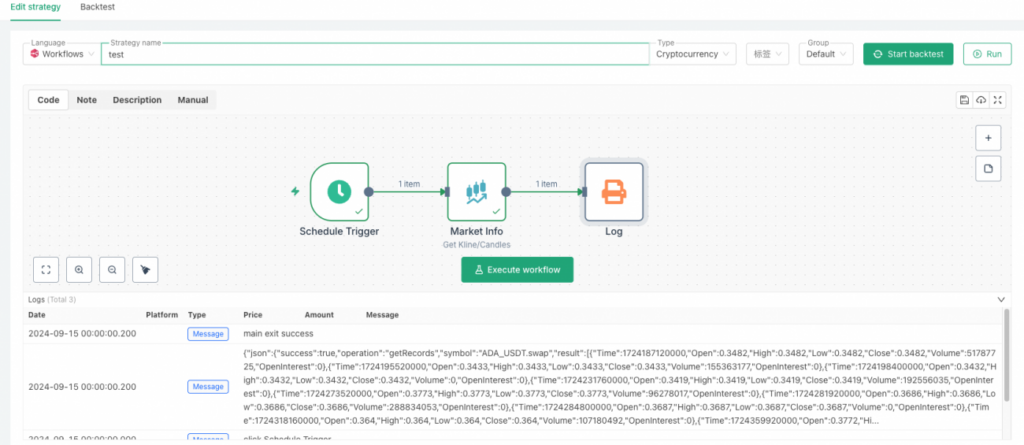Switch to the Backtest tab
1024x445 pixels.
(96, 7)
